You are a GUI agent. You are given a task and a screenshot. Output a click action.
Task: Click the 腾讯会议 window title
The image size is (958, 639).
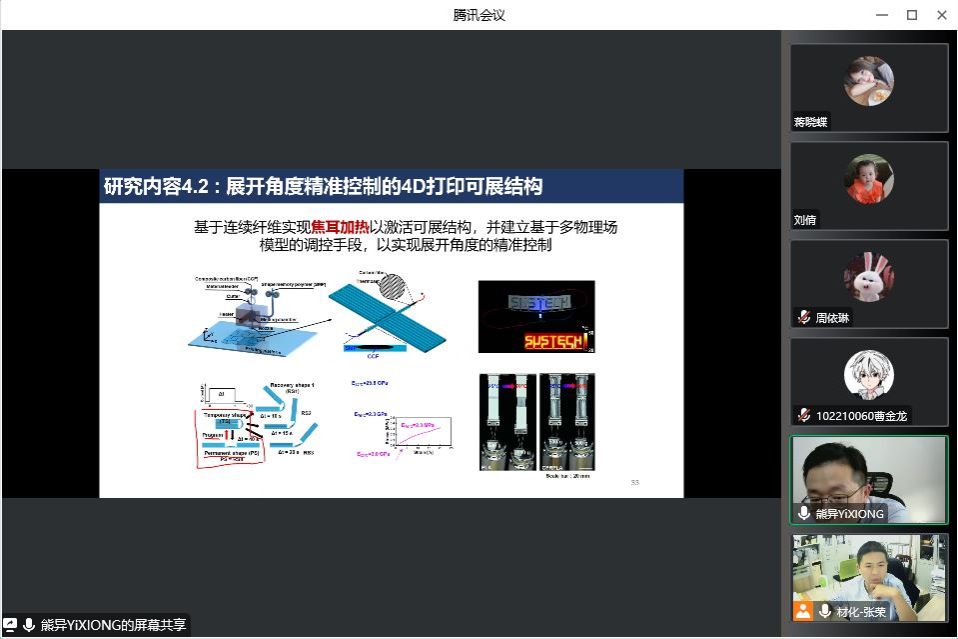(x=479, y=15)
